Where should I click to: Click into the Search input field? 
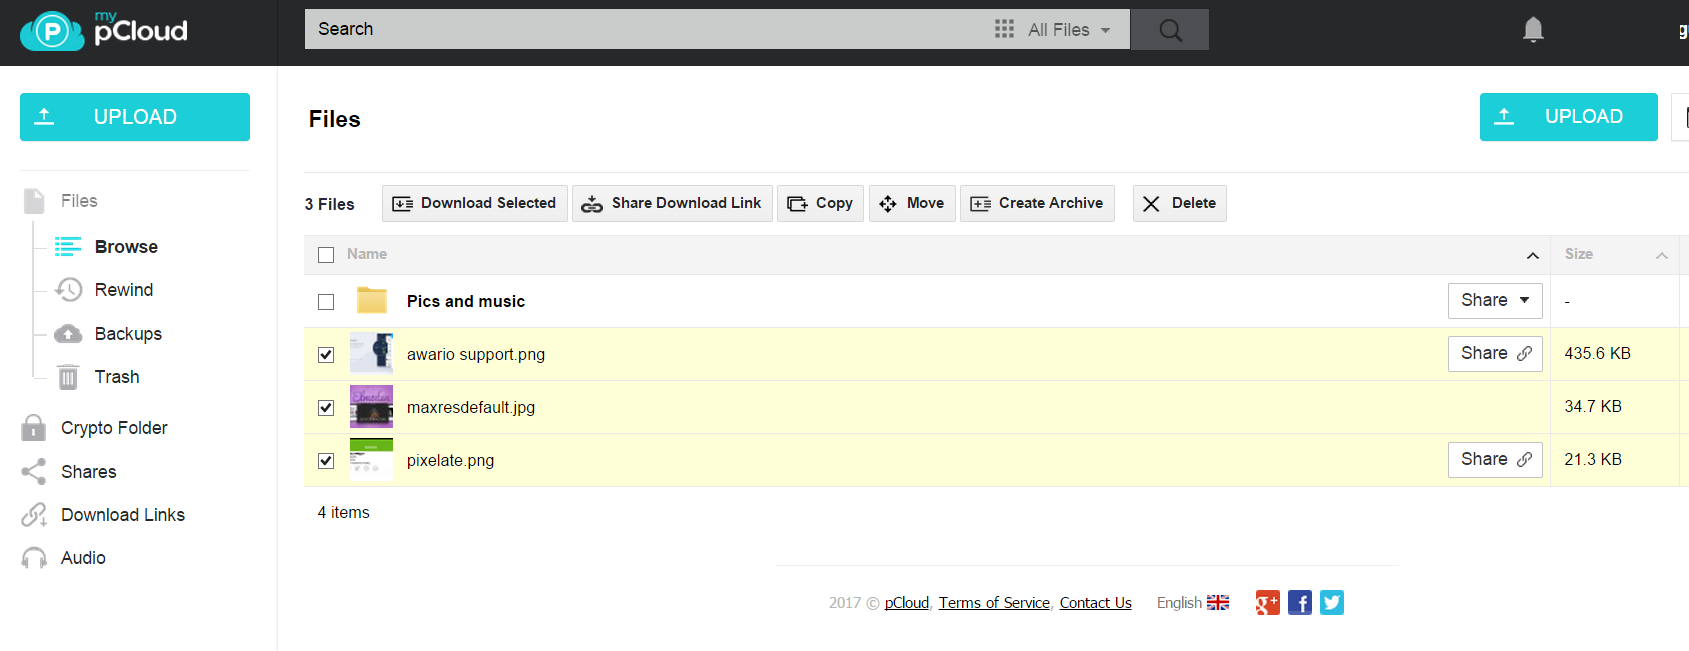pyautogui.click(x=640, y=30)
